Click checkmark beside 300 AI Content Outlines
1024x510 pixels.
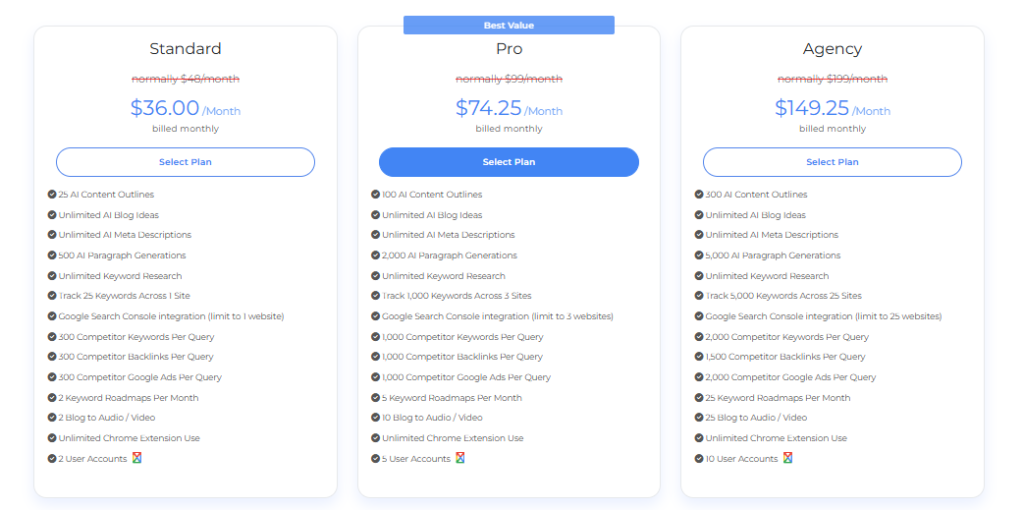[699, 194]
